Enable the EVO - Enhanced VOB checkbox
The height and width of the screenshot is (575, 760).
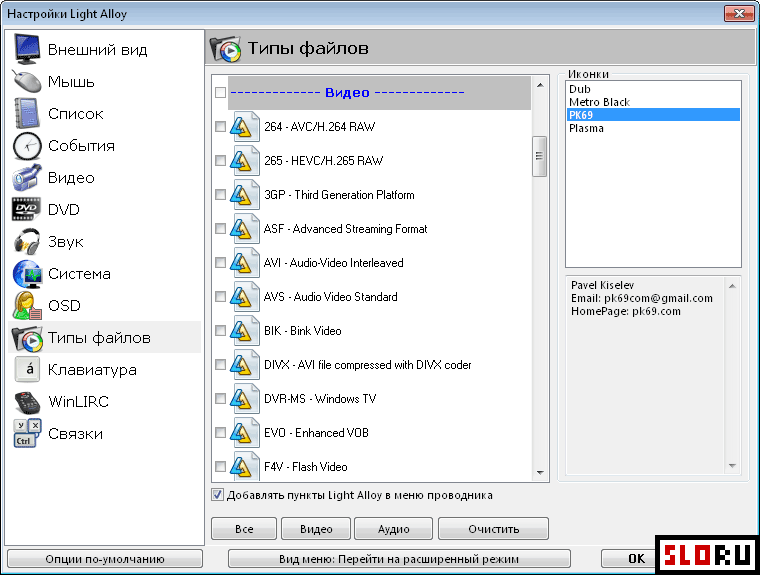click(x=220, y=432)
